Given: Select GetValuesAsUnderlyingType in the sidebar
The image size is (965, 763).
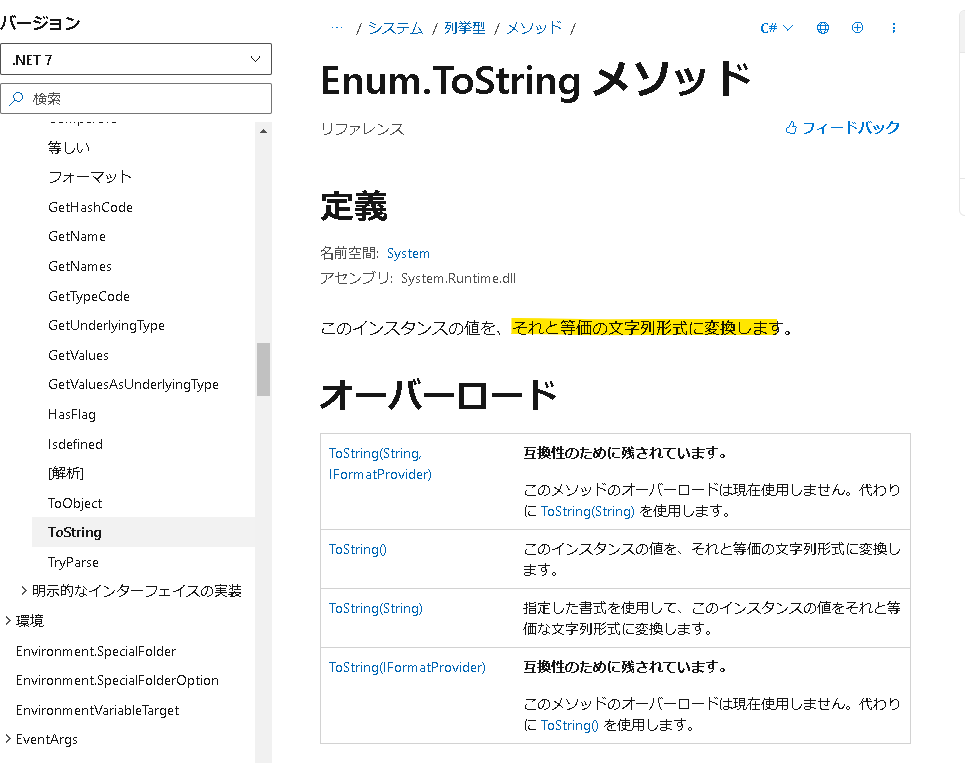Looking at the screenshot, I should pos(133,384).
